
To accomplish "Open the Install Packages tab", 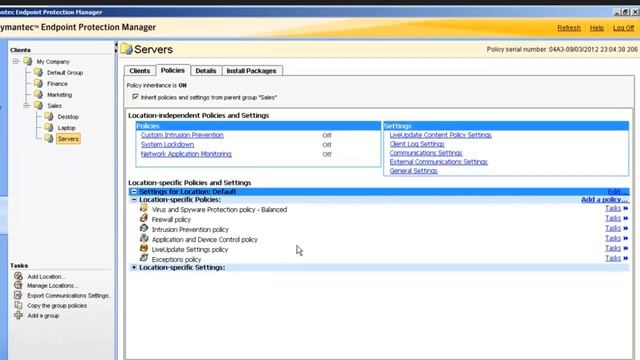I will [251, 71].
